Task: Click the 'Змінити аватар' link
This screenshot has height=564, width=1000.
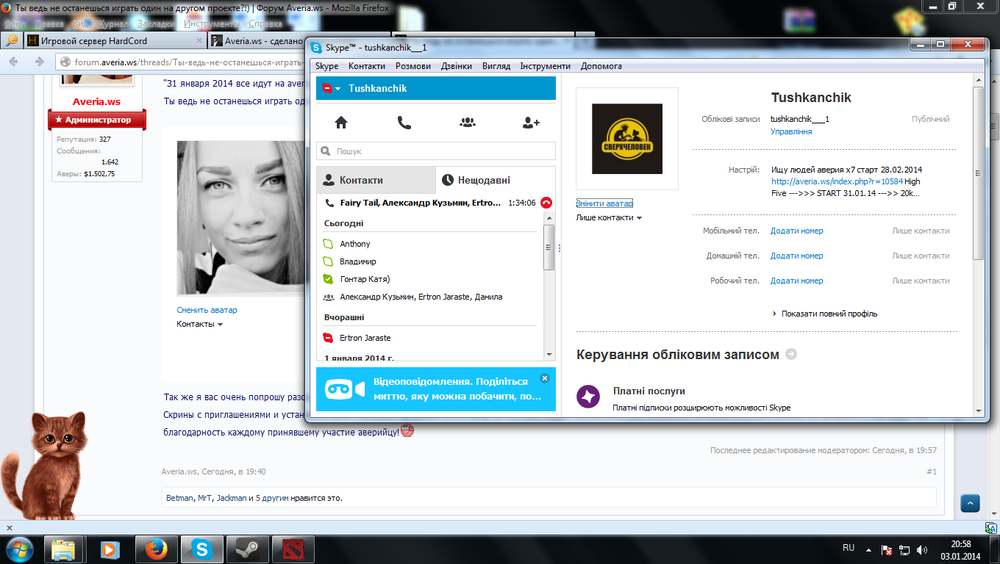Action: click(604, 204)
